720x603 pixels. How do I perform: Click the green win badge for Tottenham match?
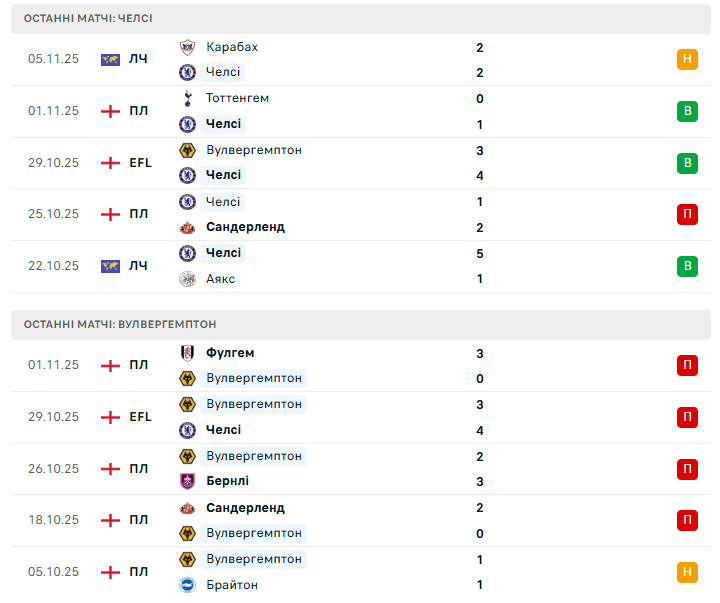click(x=687, y=111)
